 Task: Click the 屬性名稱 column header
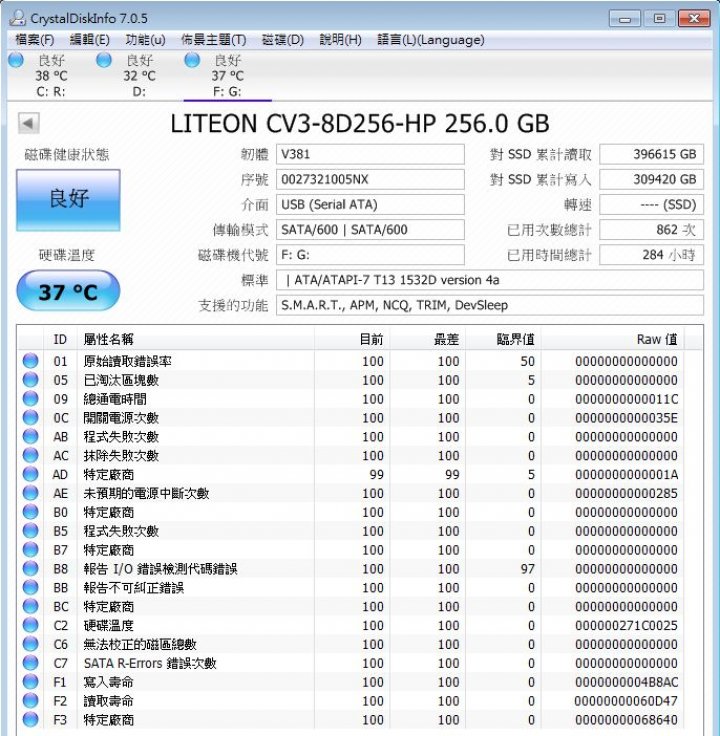pyautogui.click(x=196, y=339)
